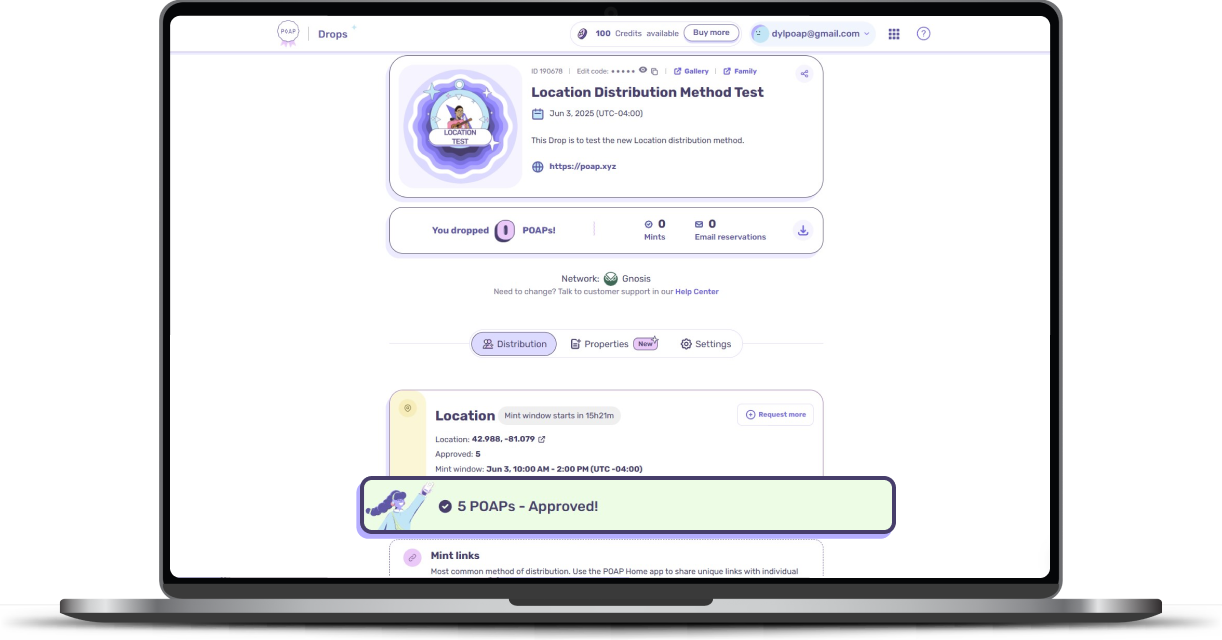Download stats with the download icon
1222x640 pixels.
pyautogui.click(x=802, y=230)
